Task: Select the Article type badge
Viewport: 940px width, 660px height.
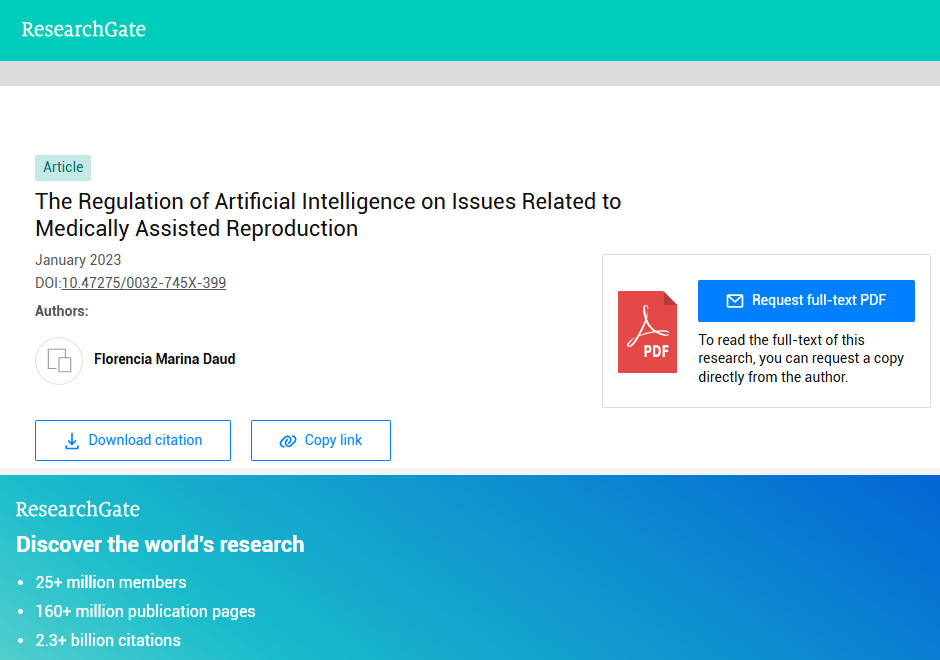Action: 63,167
